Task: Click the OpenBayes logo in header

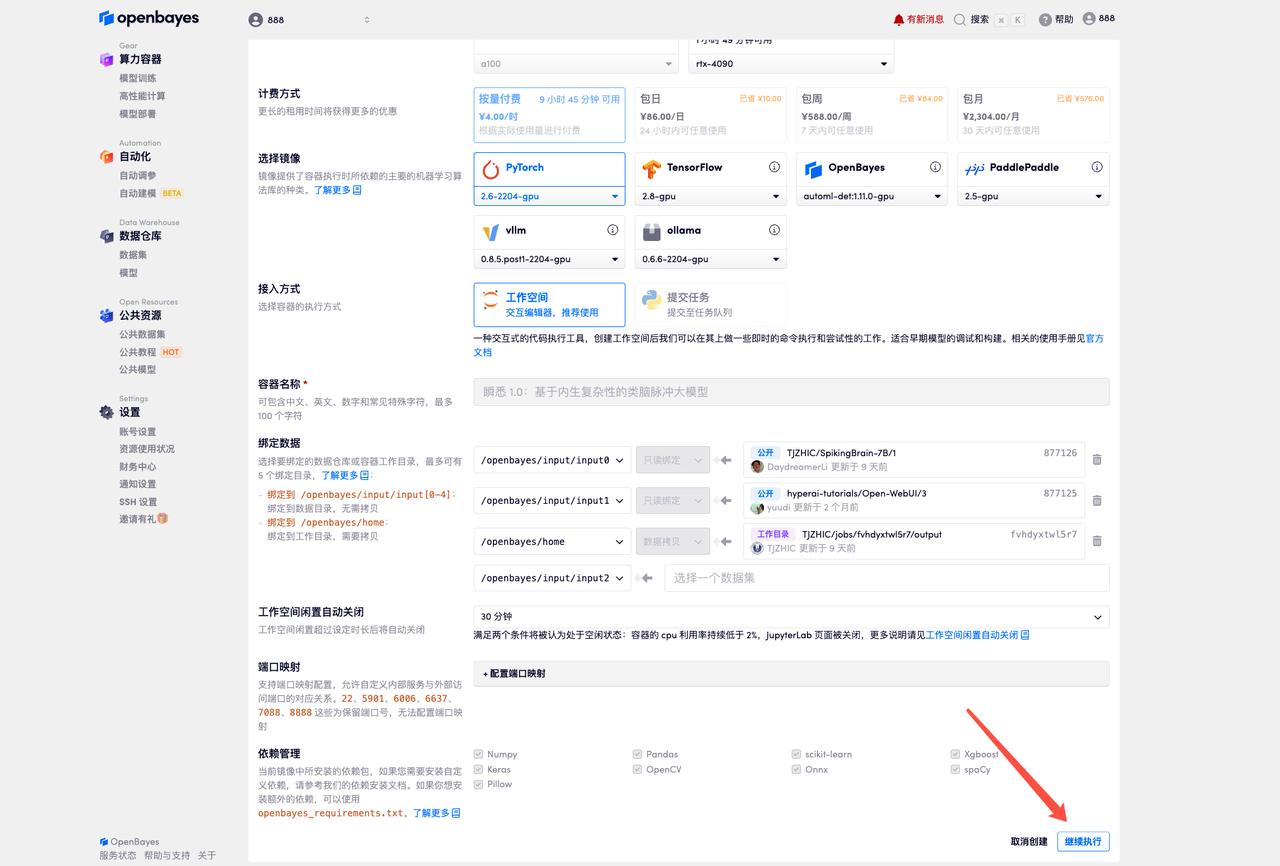Action: coord(149,19)
